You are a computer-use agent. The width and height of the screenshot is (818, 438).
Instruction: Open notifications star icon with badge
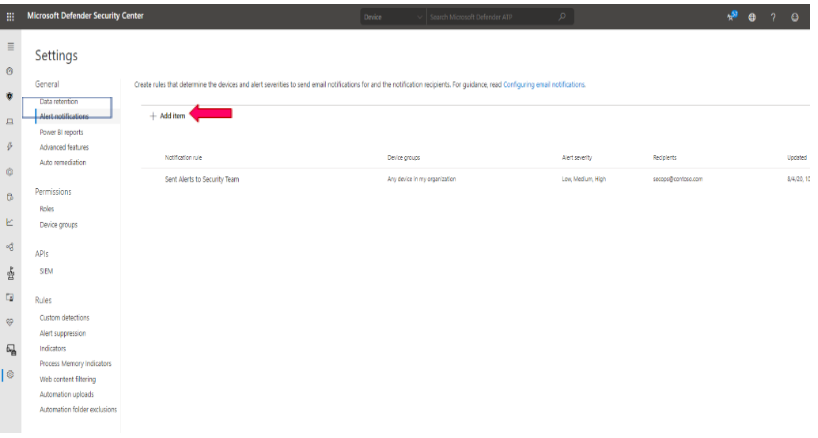tap(732, 16)
